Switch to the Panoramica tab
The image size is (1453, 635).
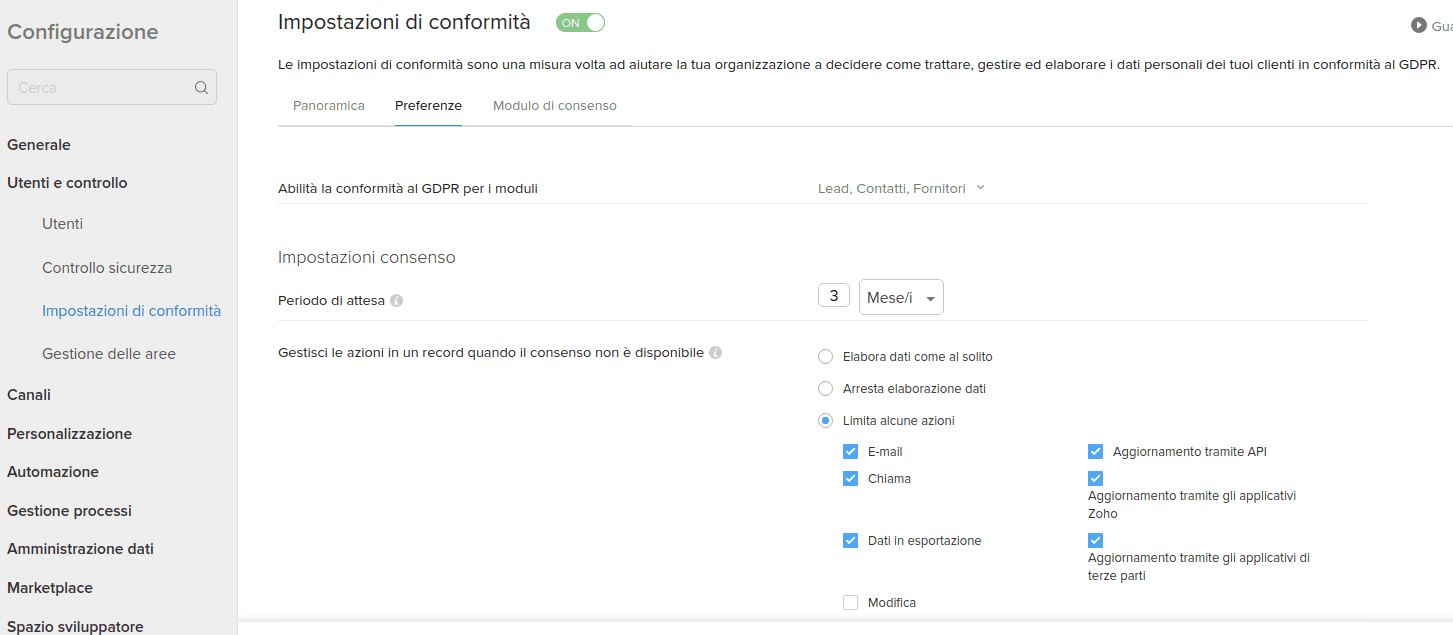pos(328,106)
